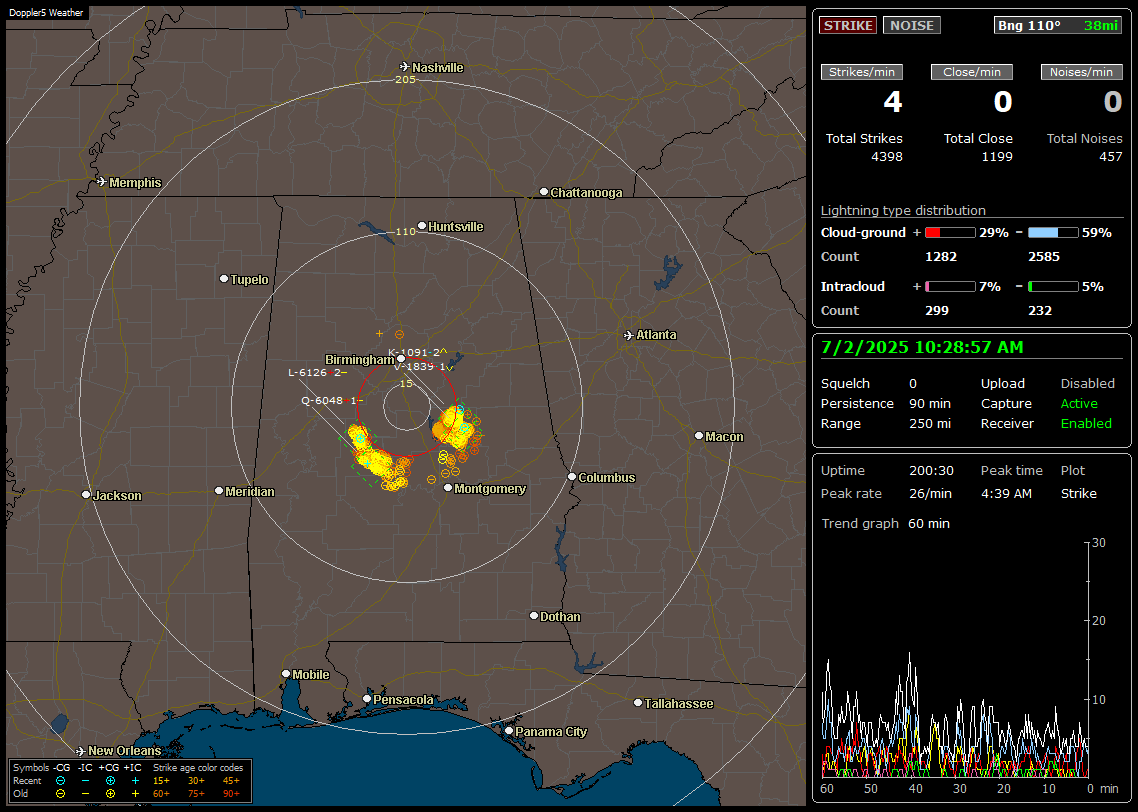Click the Range 250 mi value
This screenshot has height=812, width=1138.
[x=930, y=423]
